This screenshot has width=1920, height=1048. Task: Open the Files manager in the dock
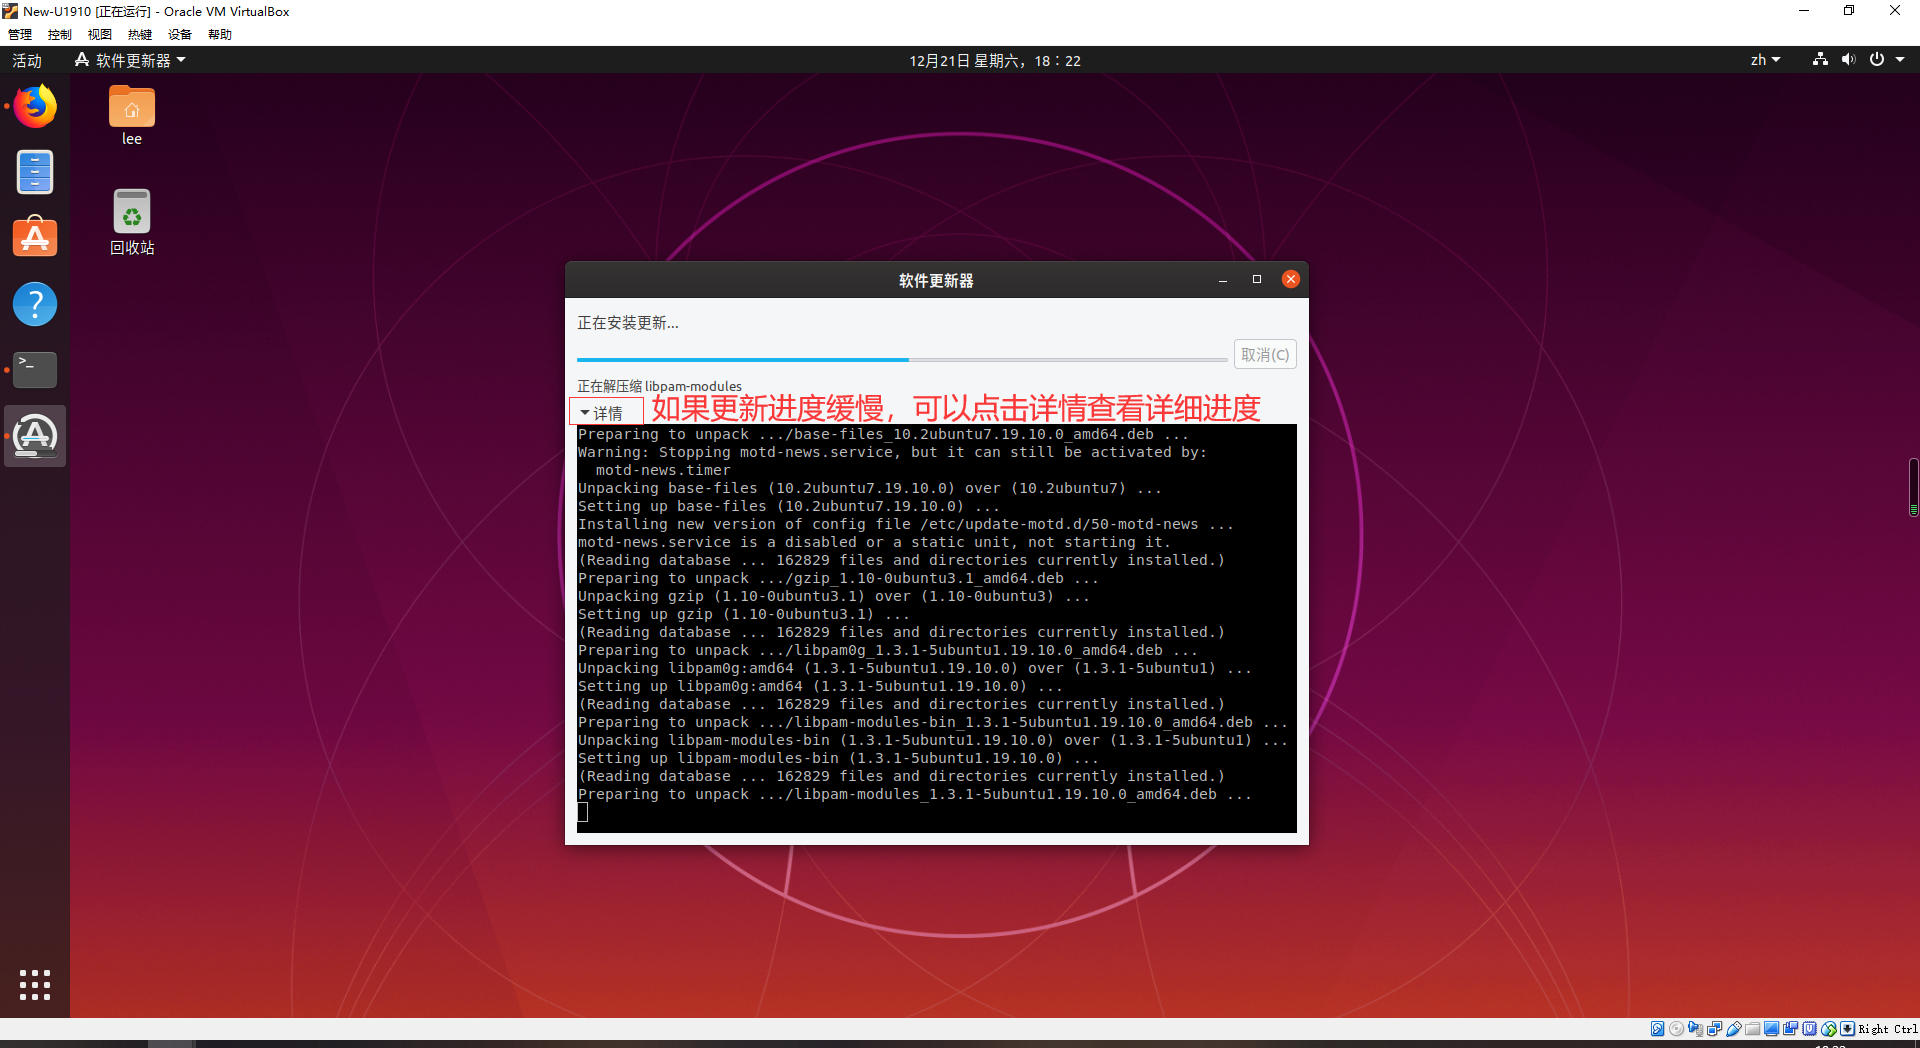pos(35,172)
